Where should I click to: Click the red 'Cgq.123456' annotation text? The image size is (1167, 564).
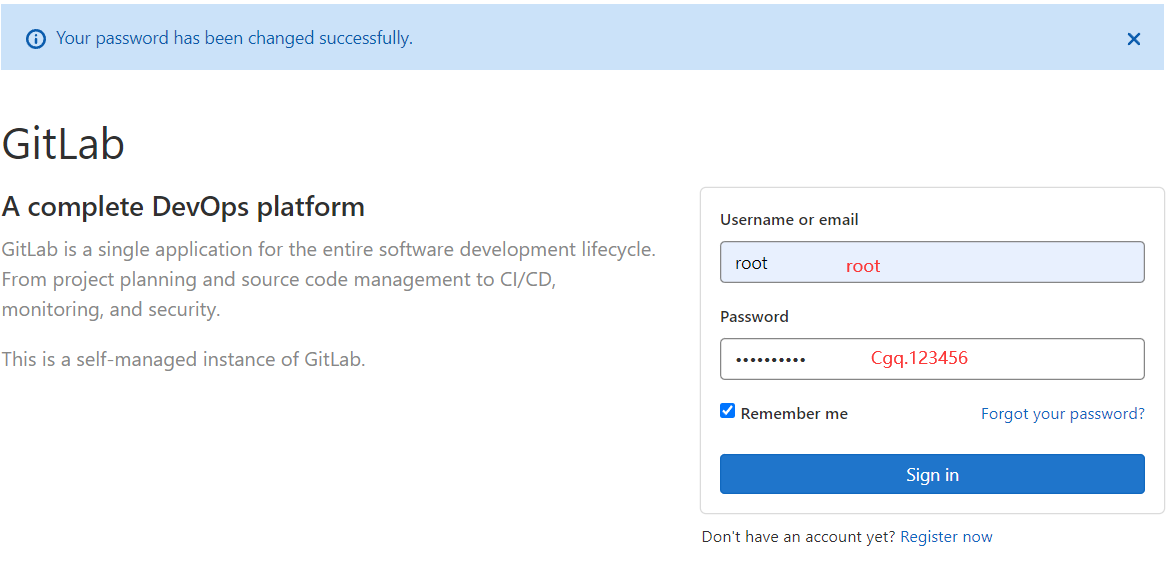919,358
